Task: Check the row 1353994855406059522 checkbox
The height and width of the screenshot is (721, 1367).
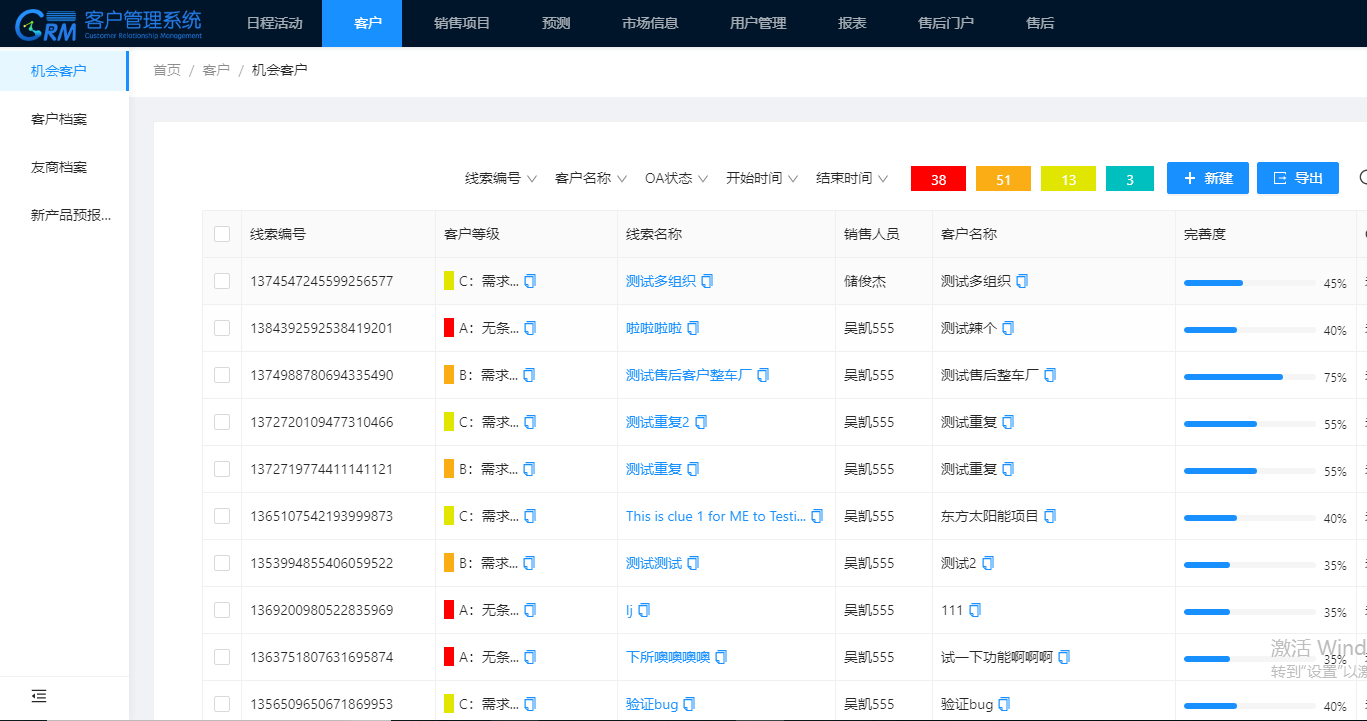Action: coord(222,563)
